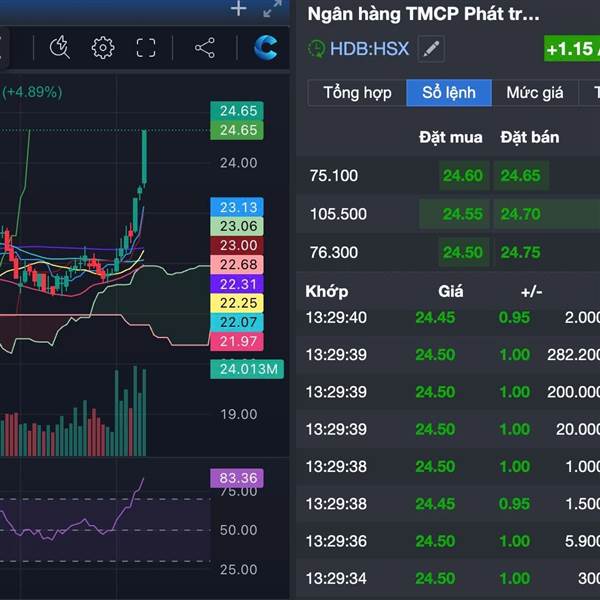The height and width of the screenshot is (600, 600).
Task: Select bid price 24.55
Action: click(x=454, y=214)
